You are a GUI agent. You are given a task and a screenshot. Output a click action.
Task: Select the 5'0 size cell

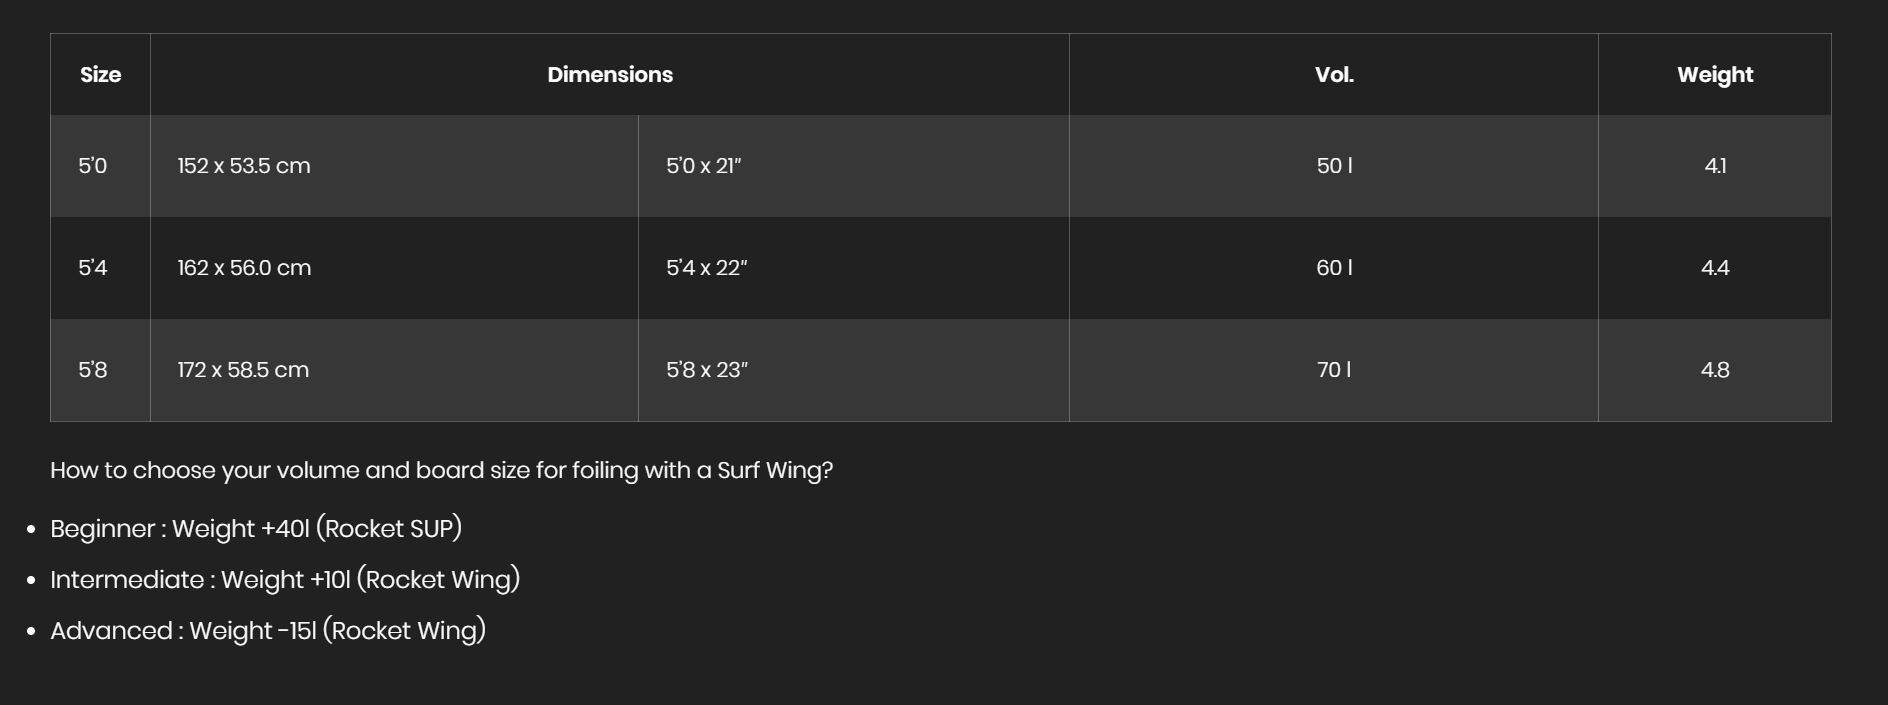click(x=93, y=166)
